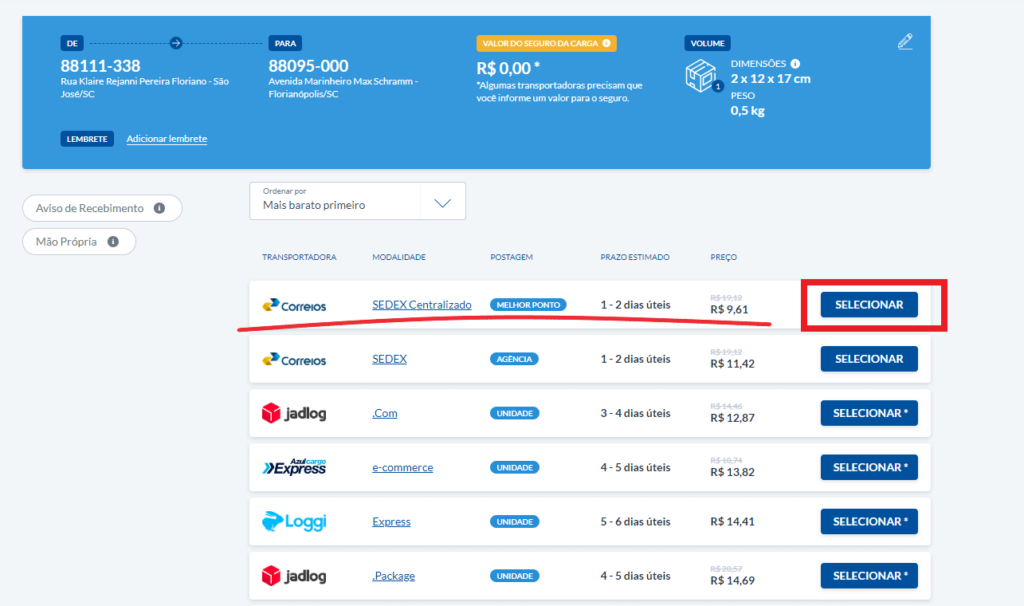Click the chevron arrow of sort dropdown
The image size is (1024, 606).
pos(443,203)
